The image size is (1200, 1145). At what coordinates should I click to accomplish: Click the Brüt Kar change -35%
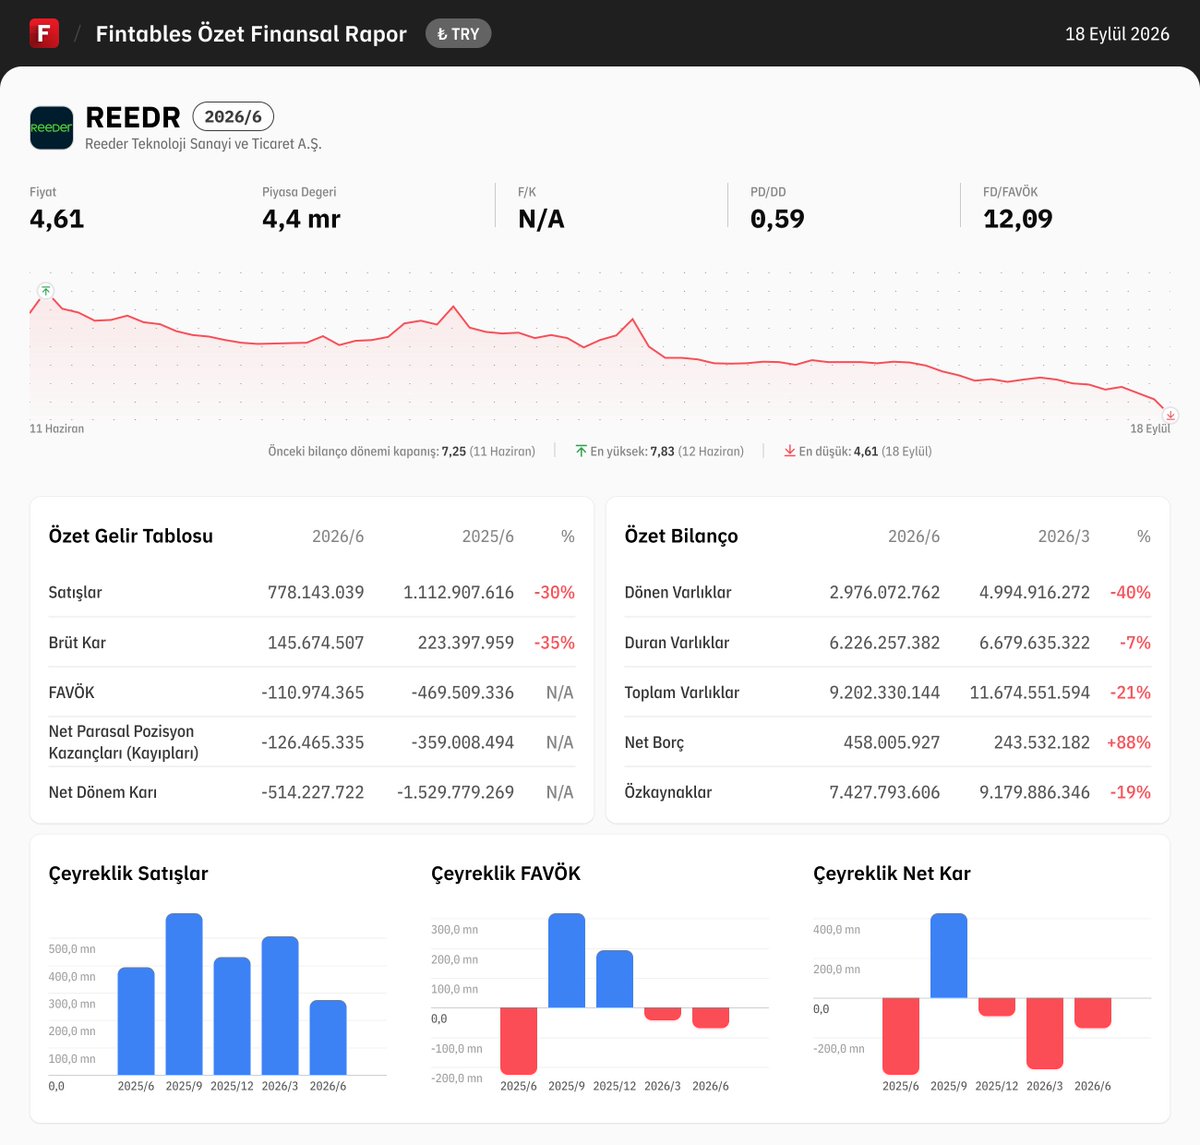pos(554,642)
